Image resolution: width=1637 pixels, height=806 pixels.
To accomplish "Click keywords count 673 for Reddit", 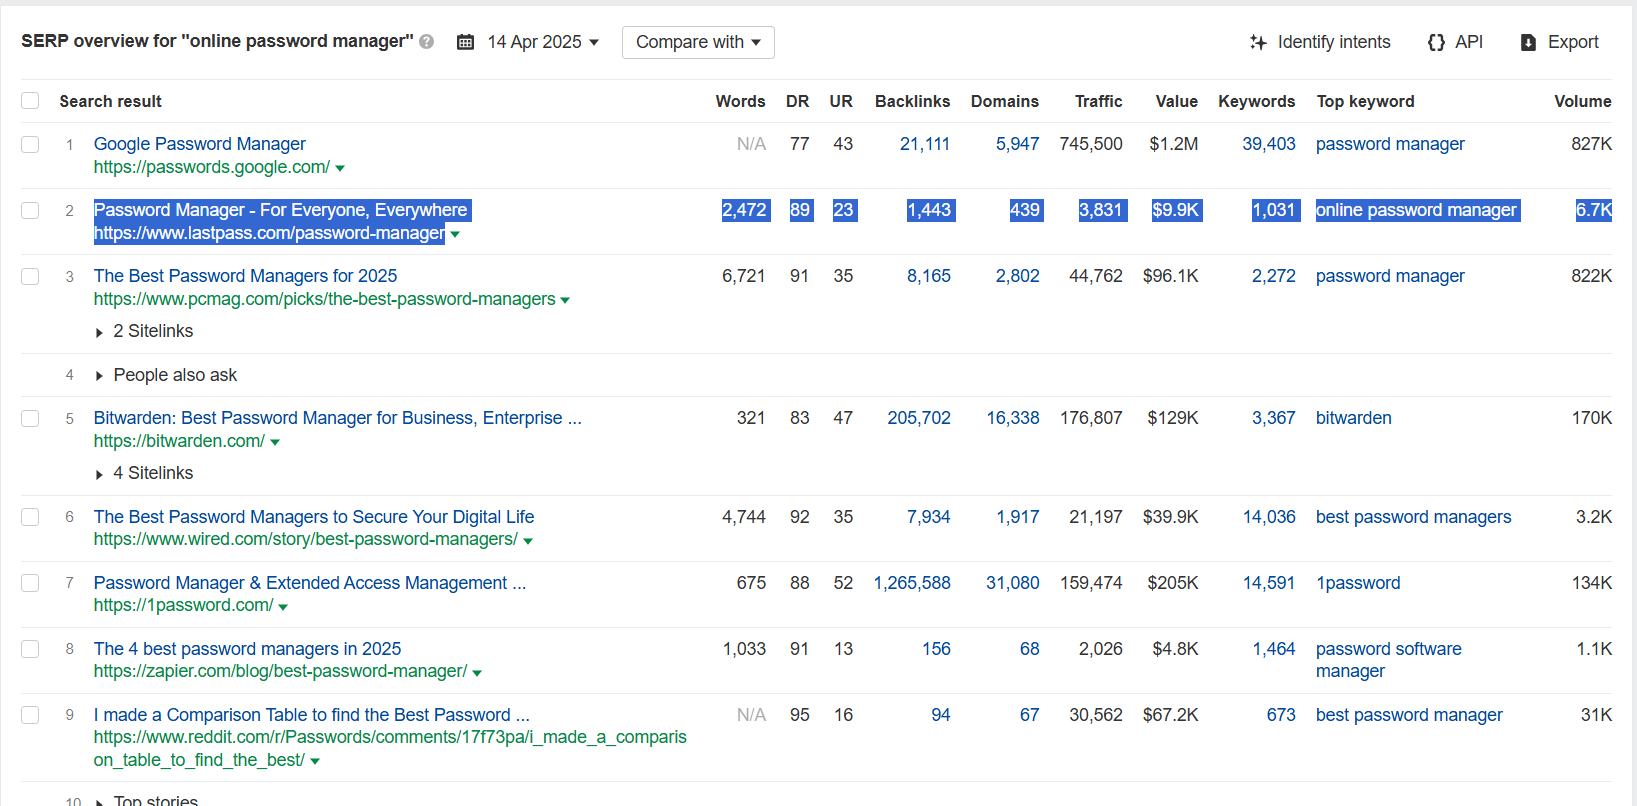I will coord(1281,715).
